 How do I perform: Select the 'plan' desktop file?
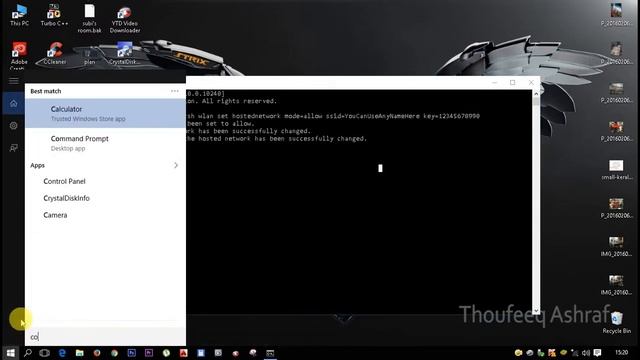pos(89,55)
